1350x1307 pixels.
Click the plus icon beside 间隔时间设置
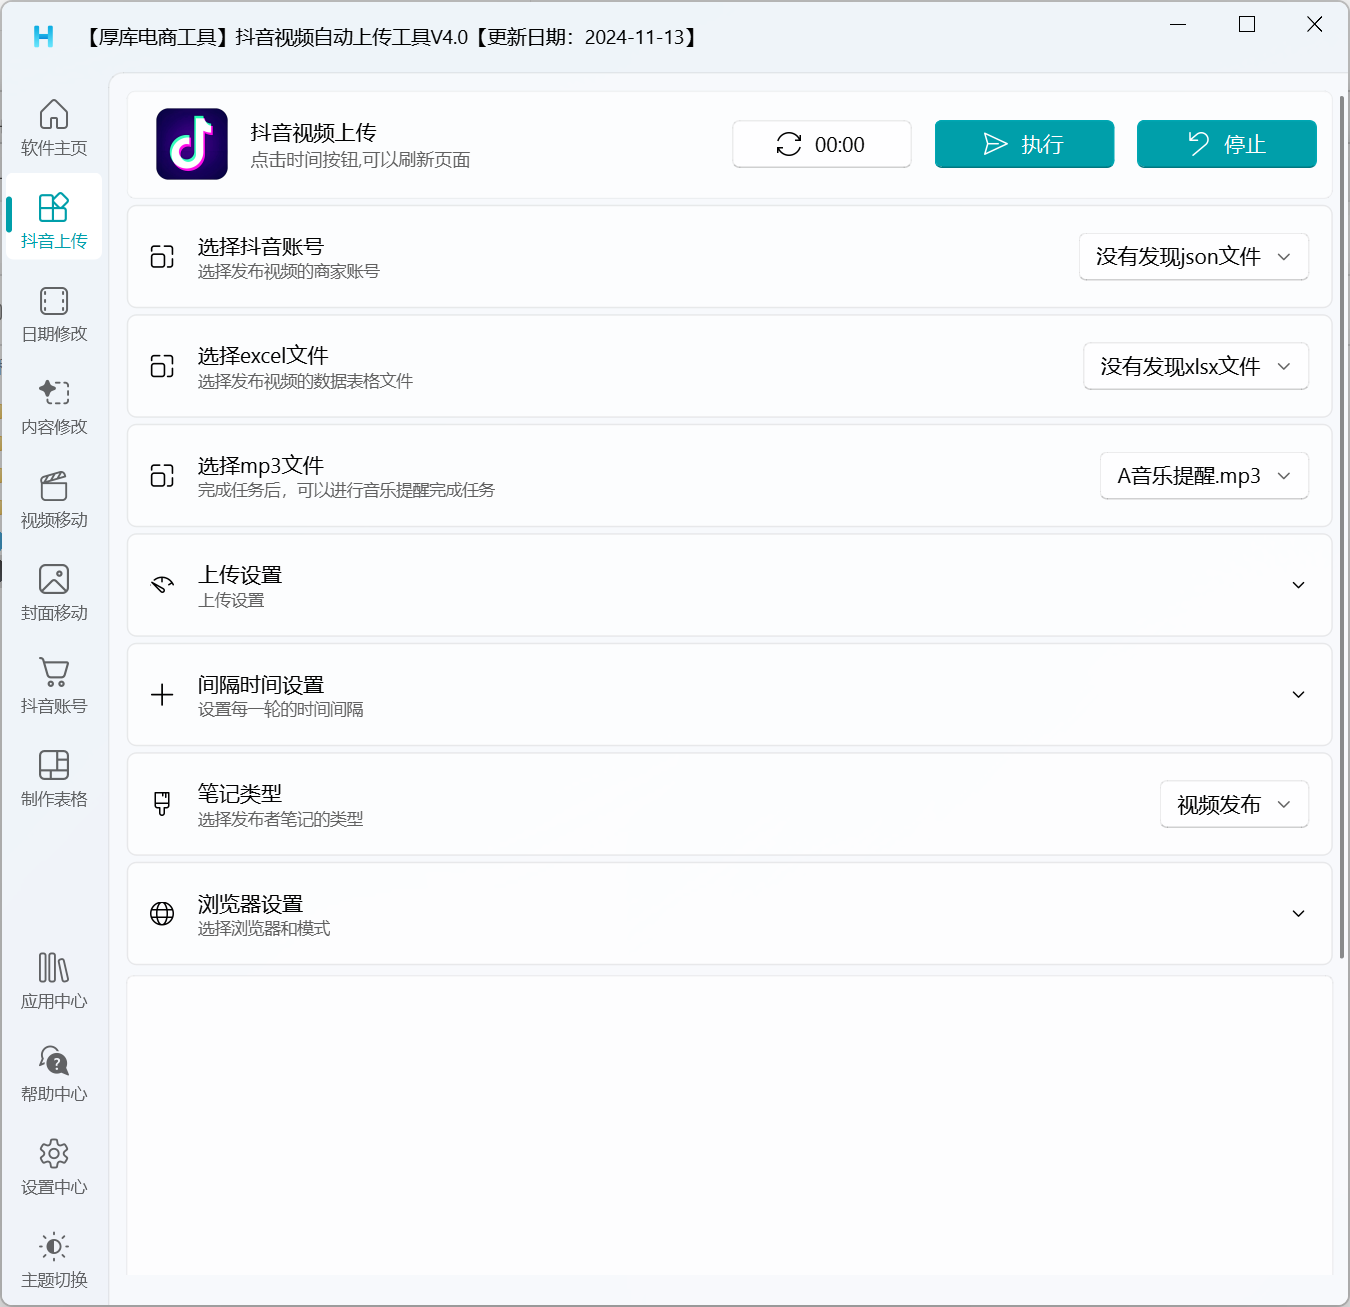click(x=162, y=695)
